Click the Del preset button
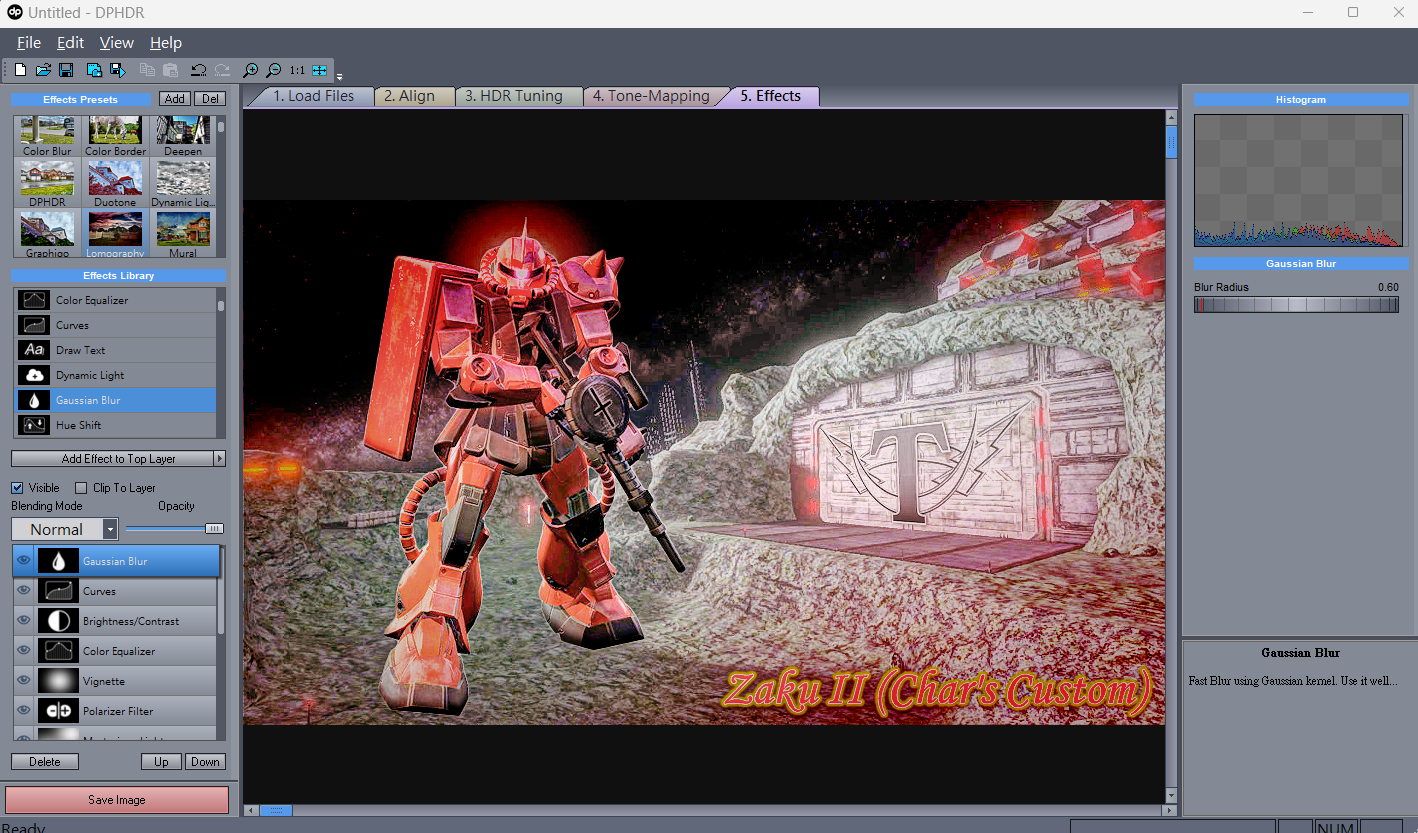This screenshot has height=833, width=1418. click(210, 99)
